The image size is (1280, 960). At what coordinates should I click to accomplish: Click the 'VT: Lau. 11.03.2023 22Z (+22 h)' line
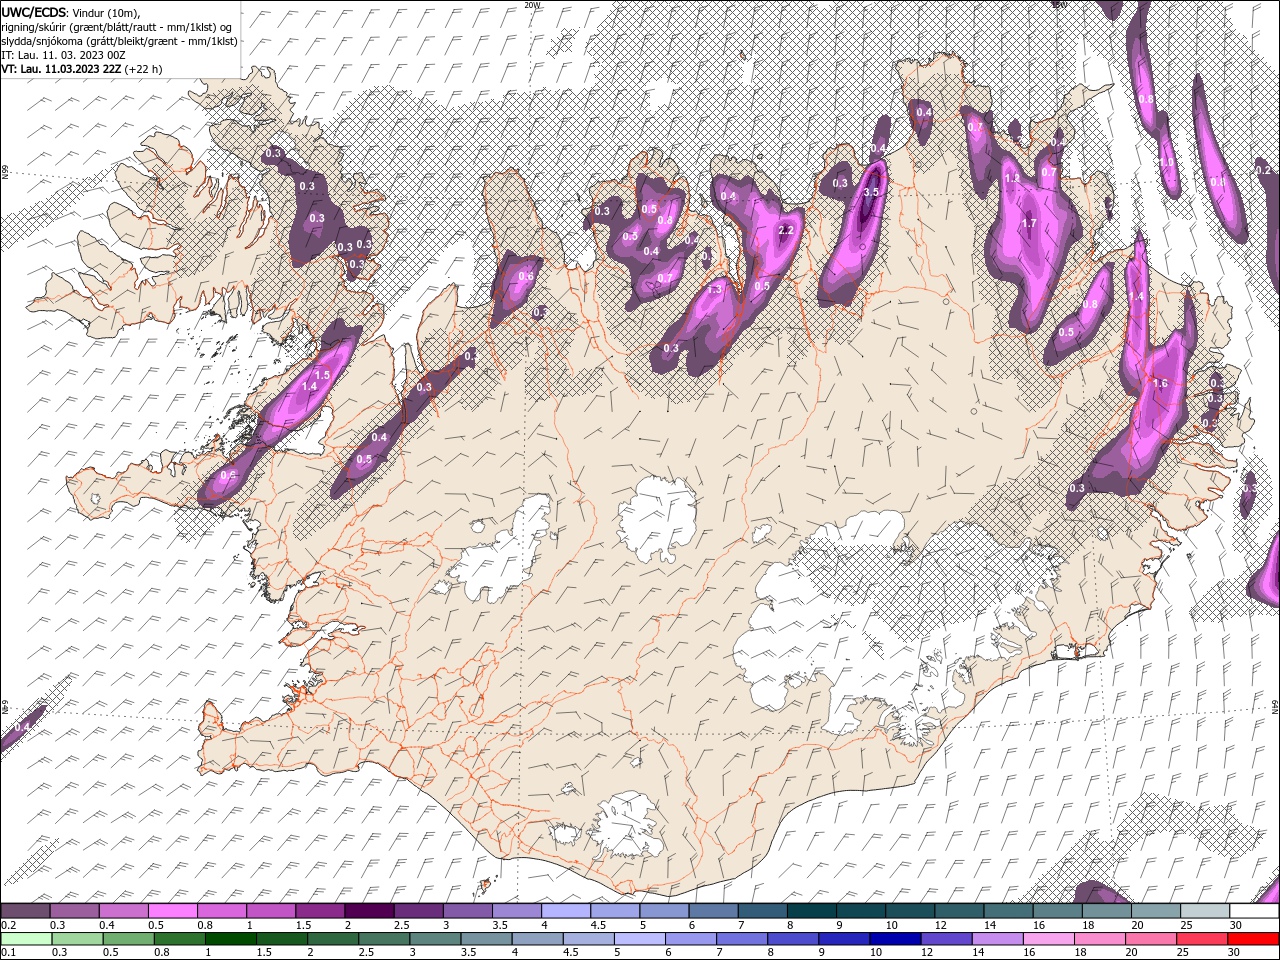(x=81, y=69)
